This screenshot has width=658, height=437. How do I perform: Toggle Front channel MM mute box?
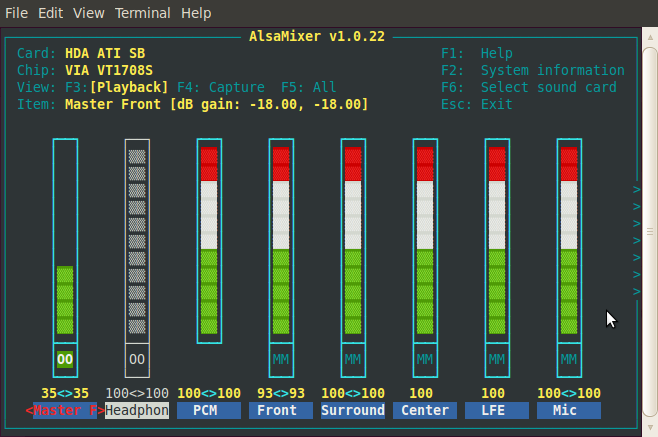click(x=281, y=359)
